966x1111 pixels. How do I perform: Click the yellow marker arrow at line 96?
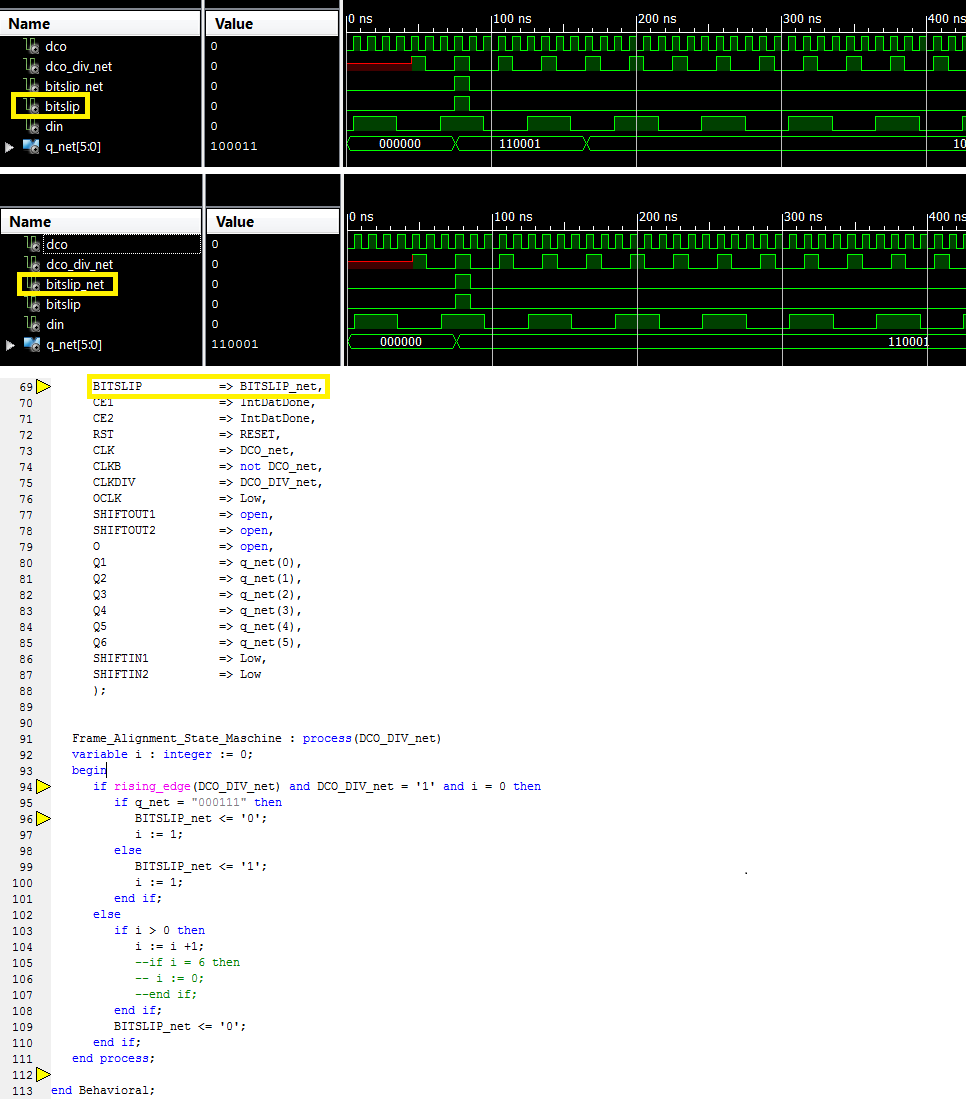(x=43, y=818)
